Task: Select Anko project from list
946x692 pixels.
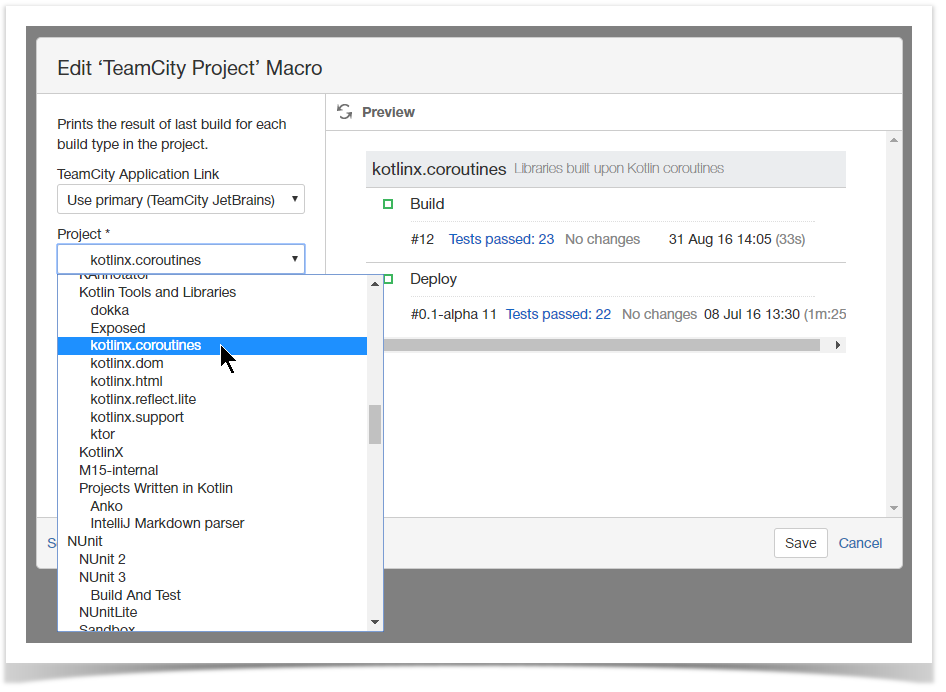Action: pyautogui.click(x=107, y=506)
